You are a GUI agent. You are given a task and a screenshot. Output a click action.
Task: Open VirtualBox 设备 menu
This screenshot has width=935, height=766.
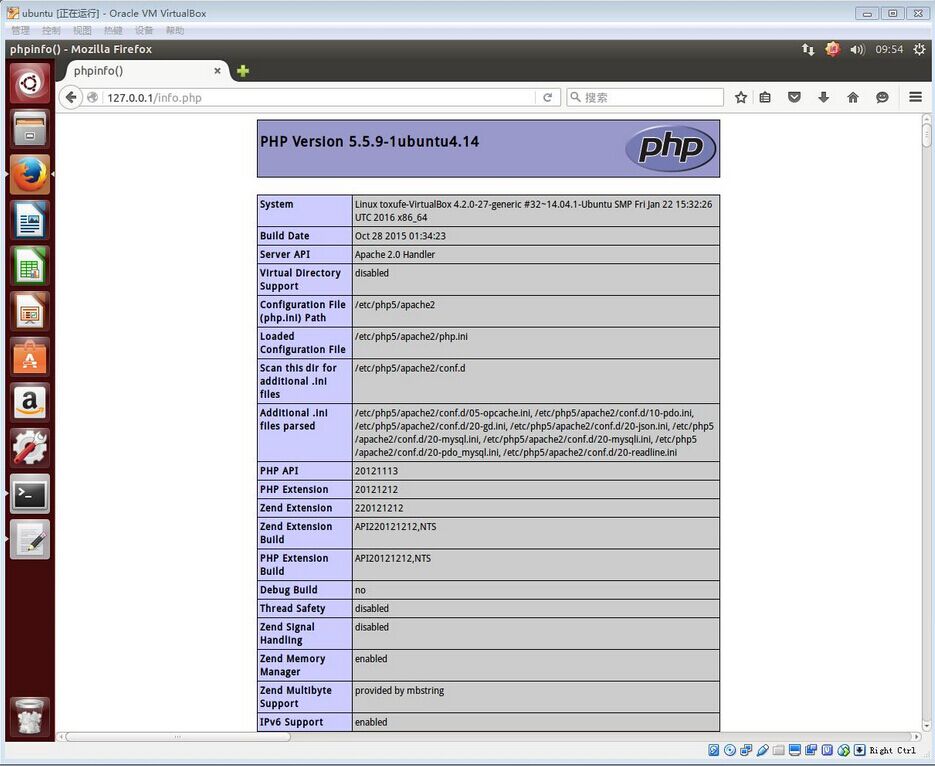[144, 30]
